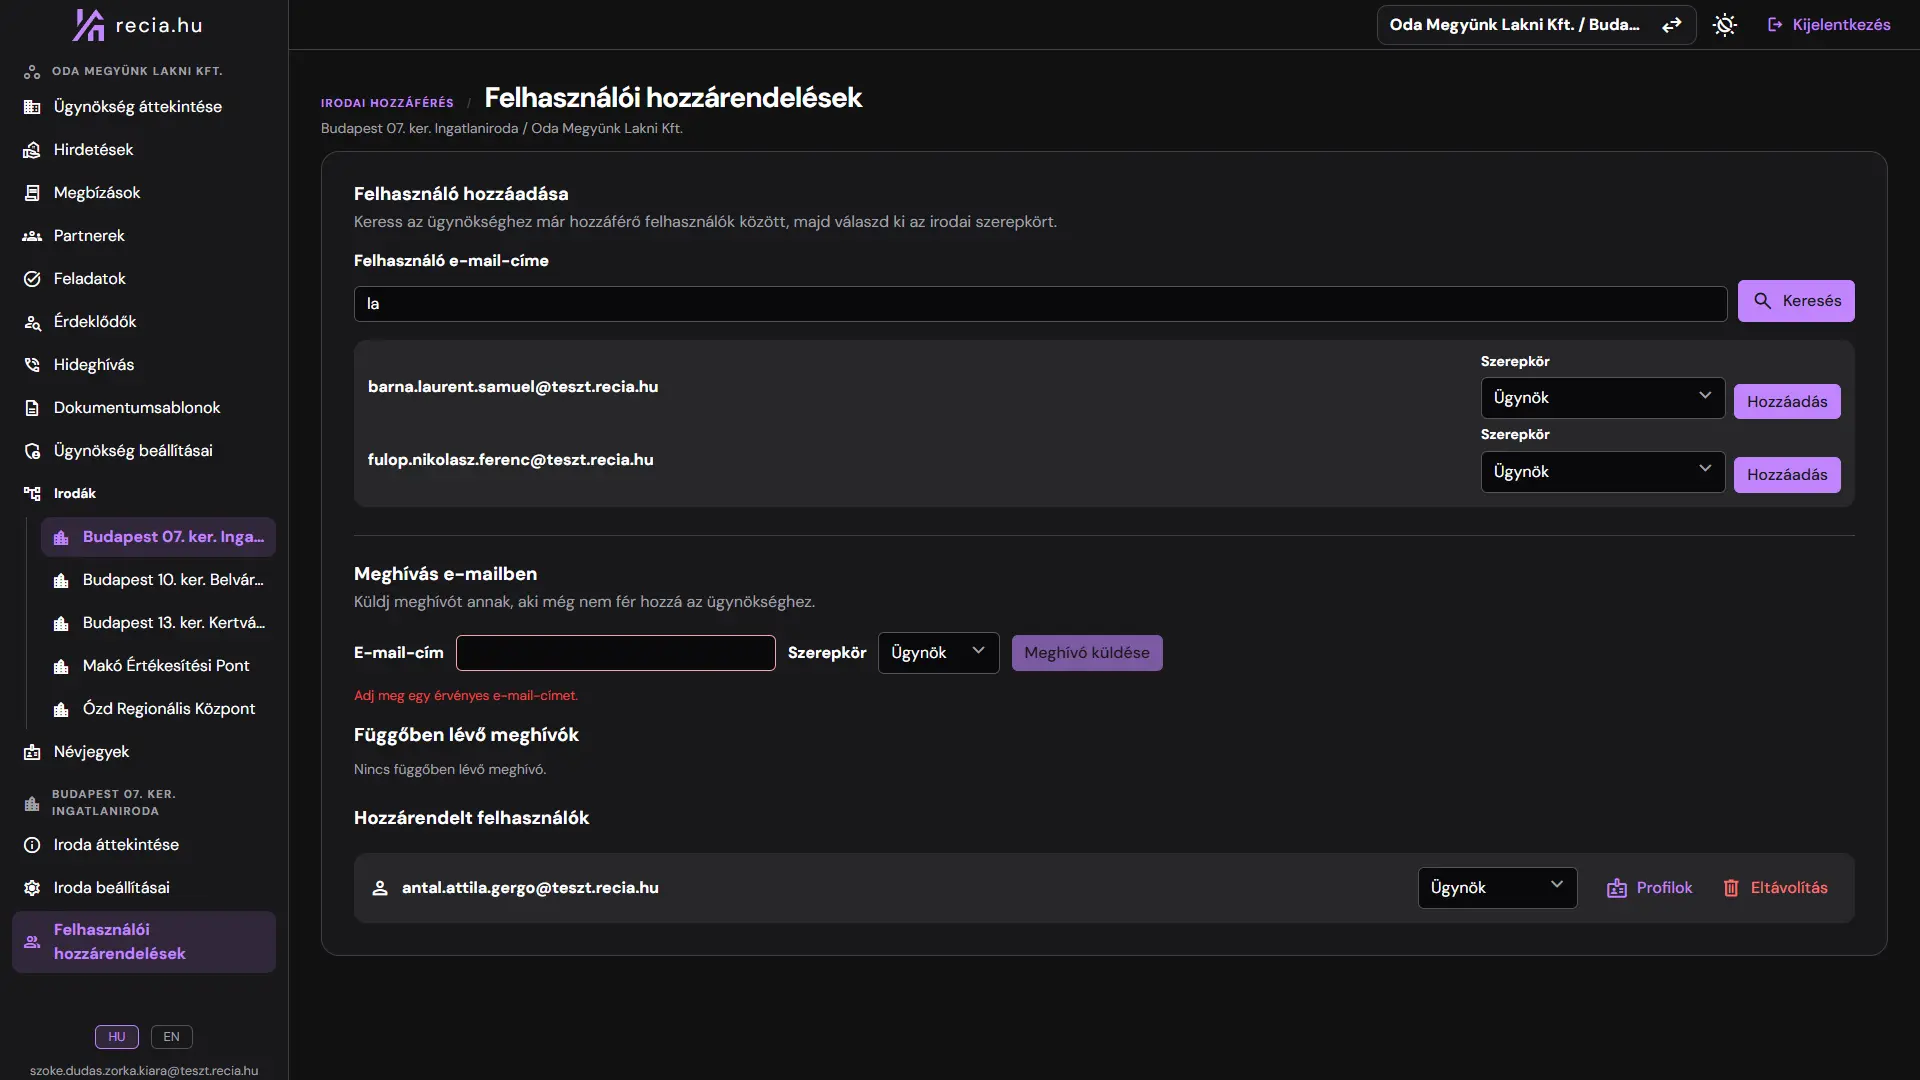The width and height of the screenshot is (1920, 1080).
Task: Click the IRODAI HOZZÁFÉRÉS breadcrumb link
Action: tap(387, 103)
